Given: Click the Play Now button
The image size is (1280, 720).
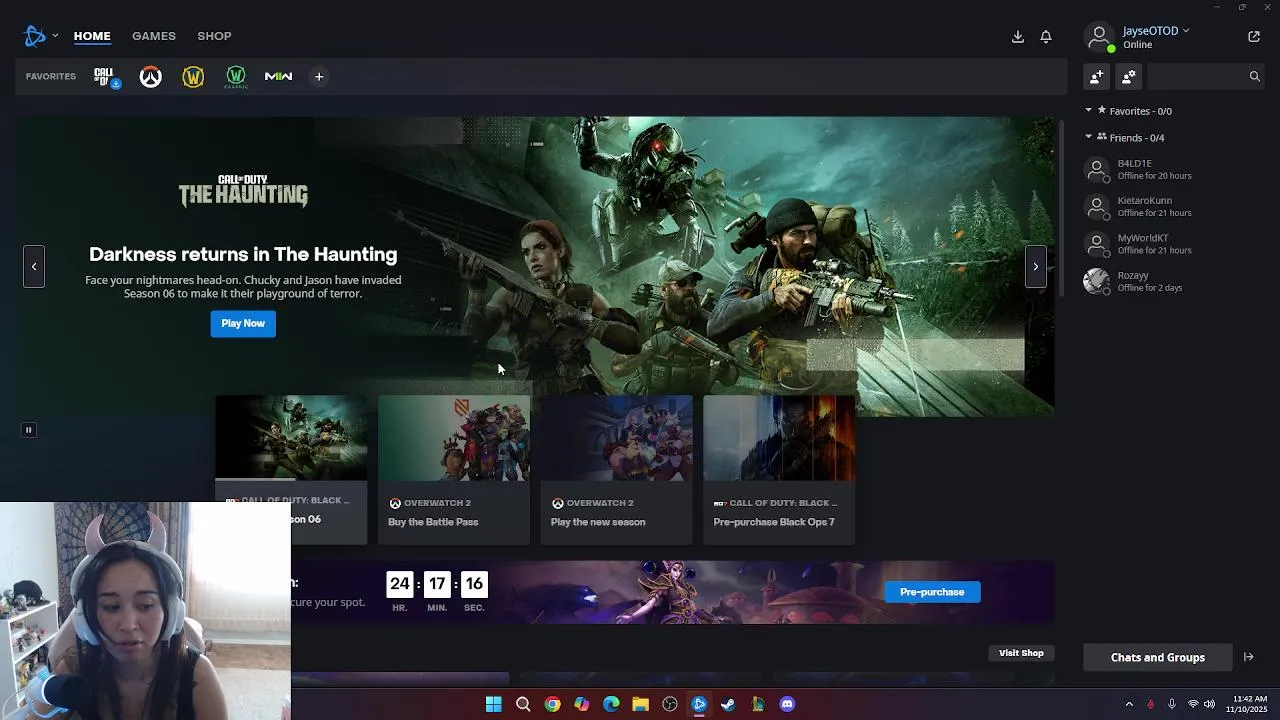Looking at the screenshot, I should (x=243, y=323).
